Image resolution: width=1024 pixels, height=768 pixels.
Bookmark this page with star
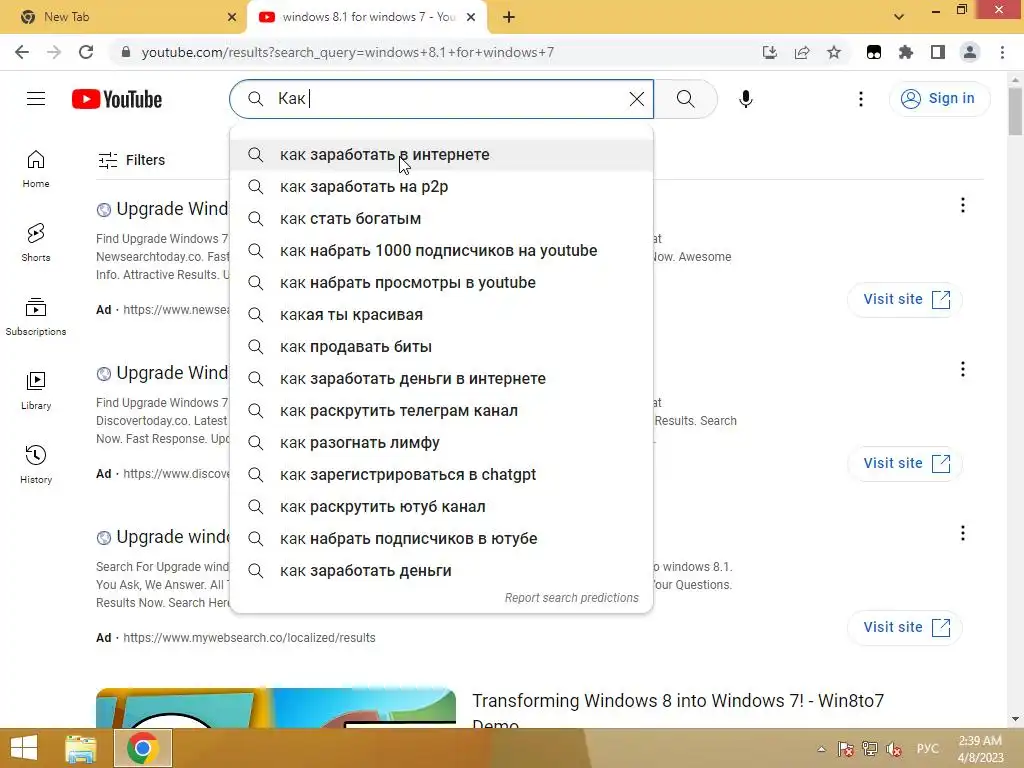[x=834, y=52]
